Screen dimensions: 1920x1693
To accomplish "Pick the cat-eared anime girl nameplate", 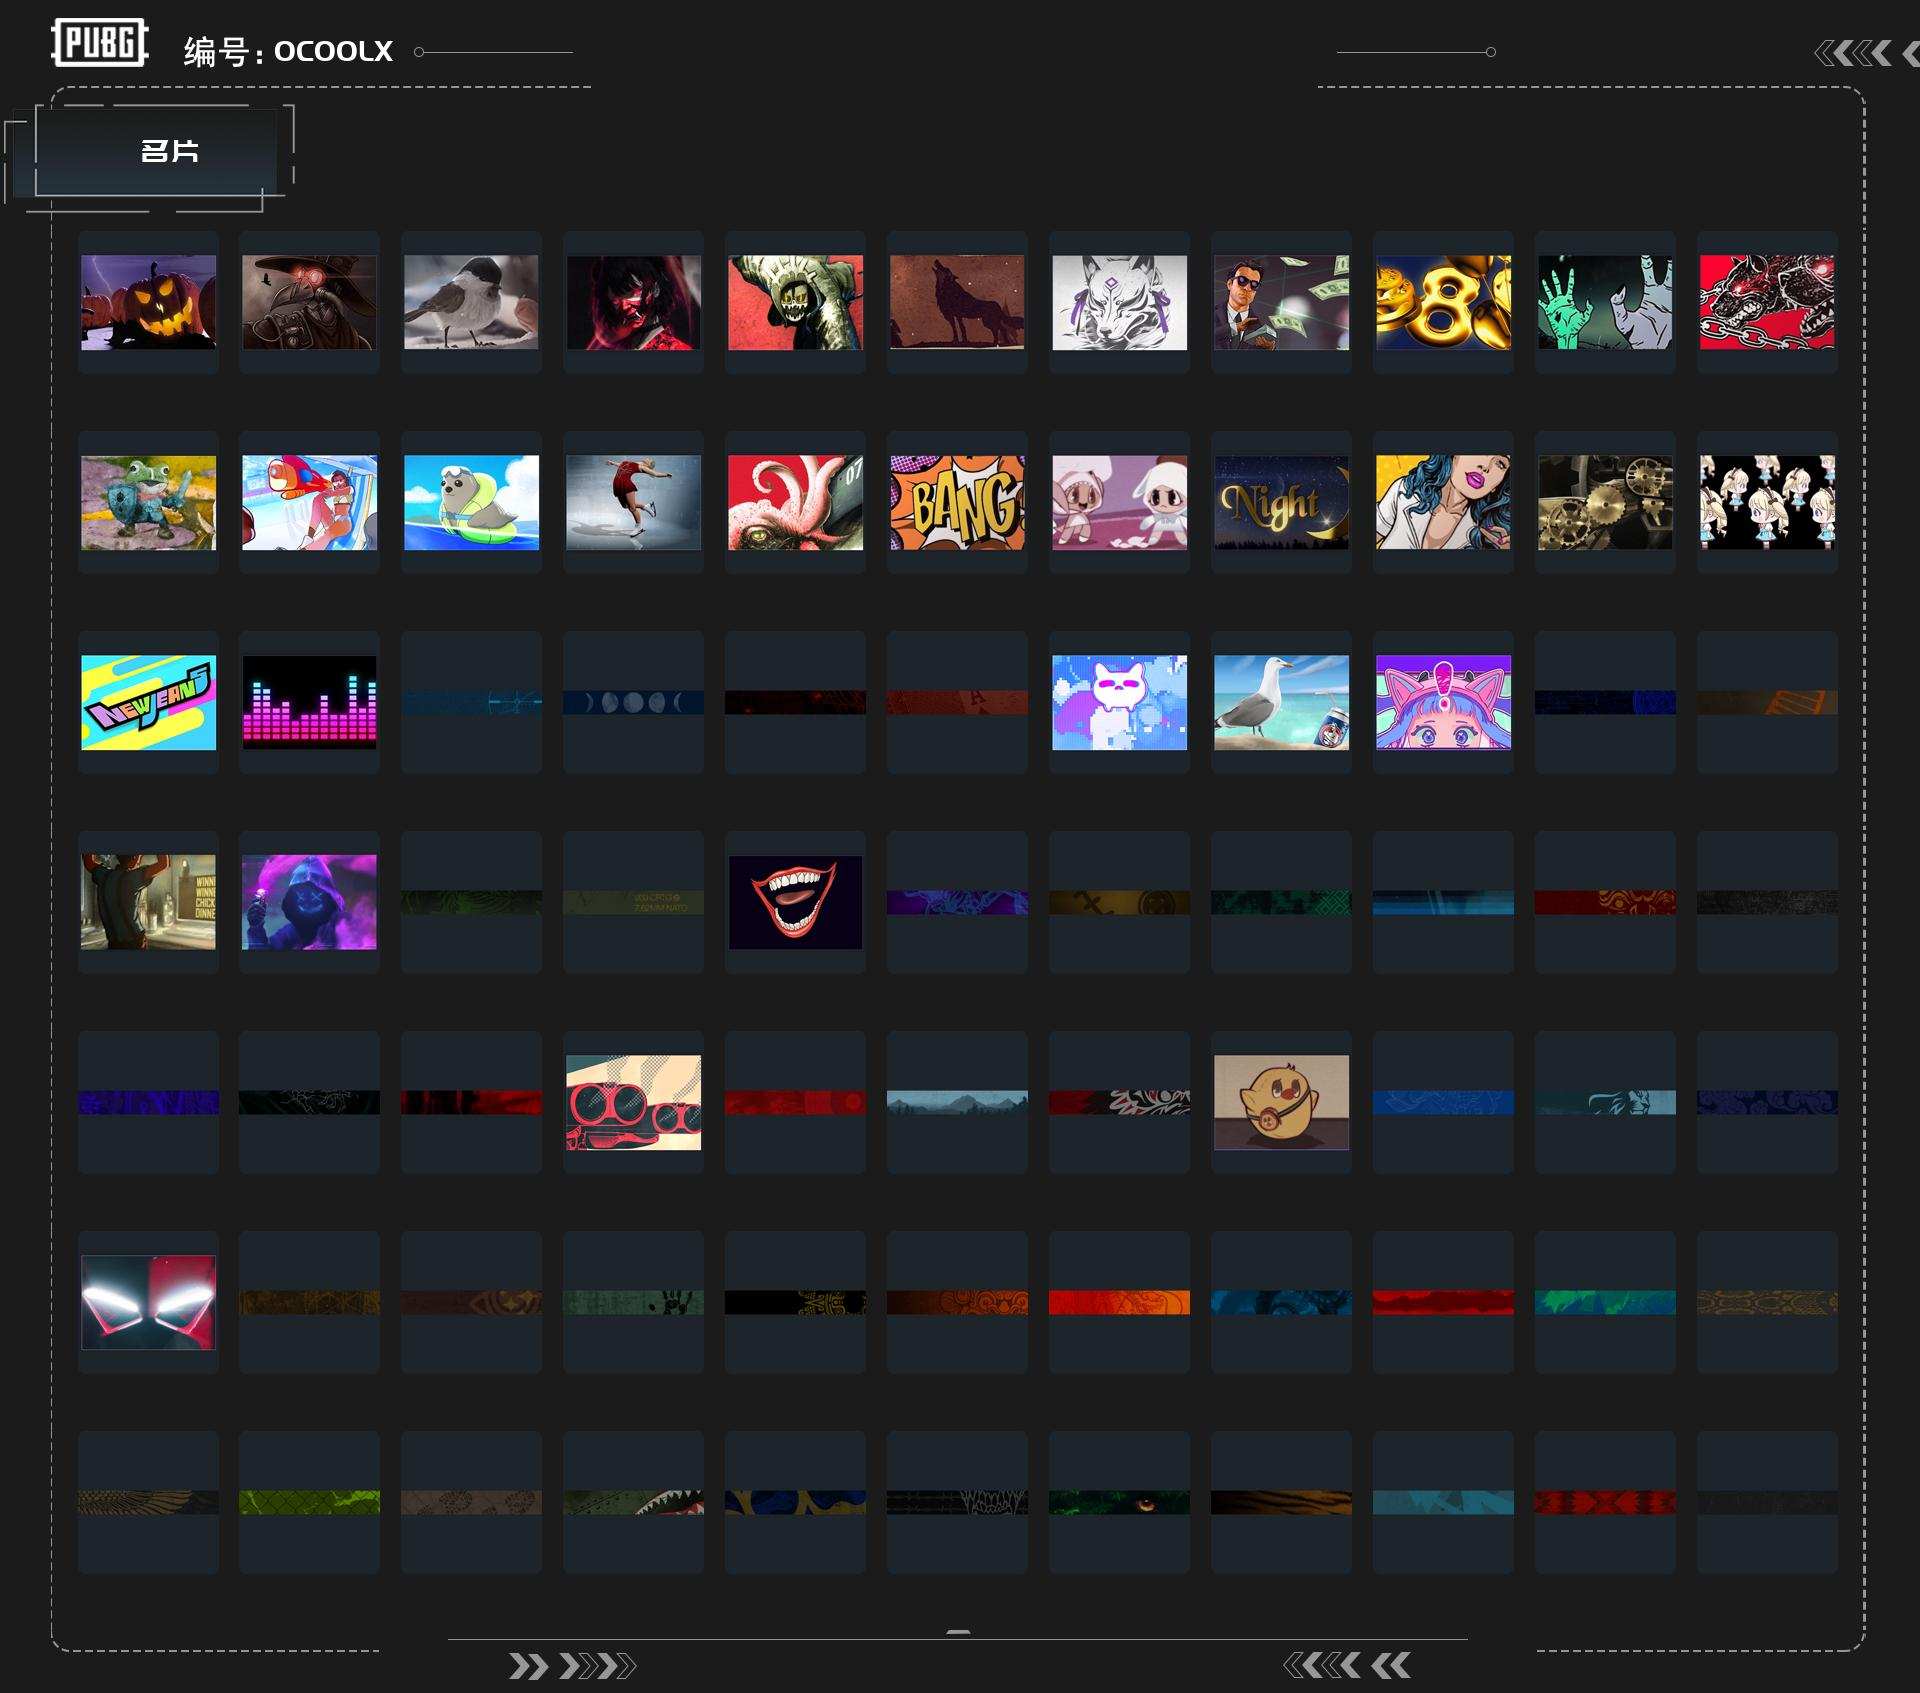I will (x=1443, y=702).
